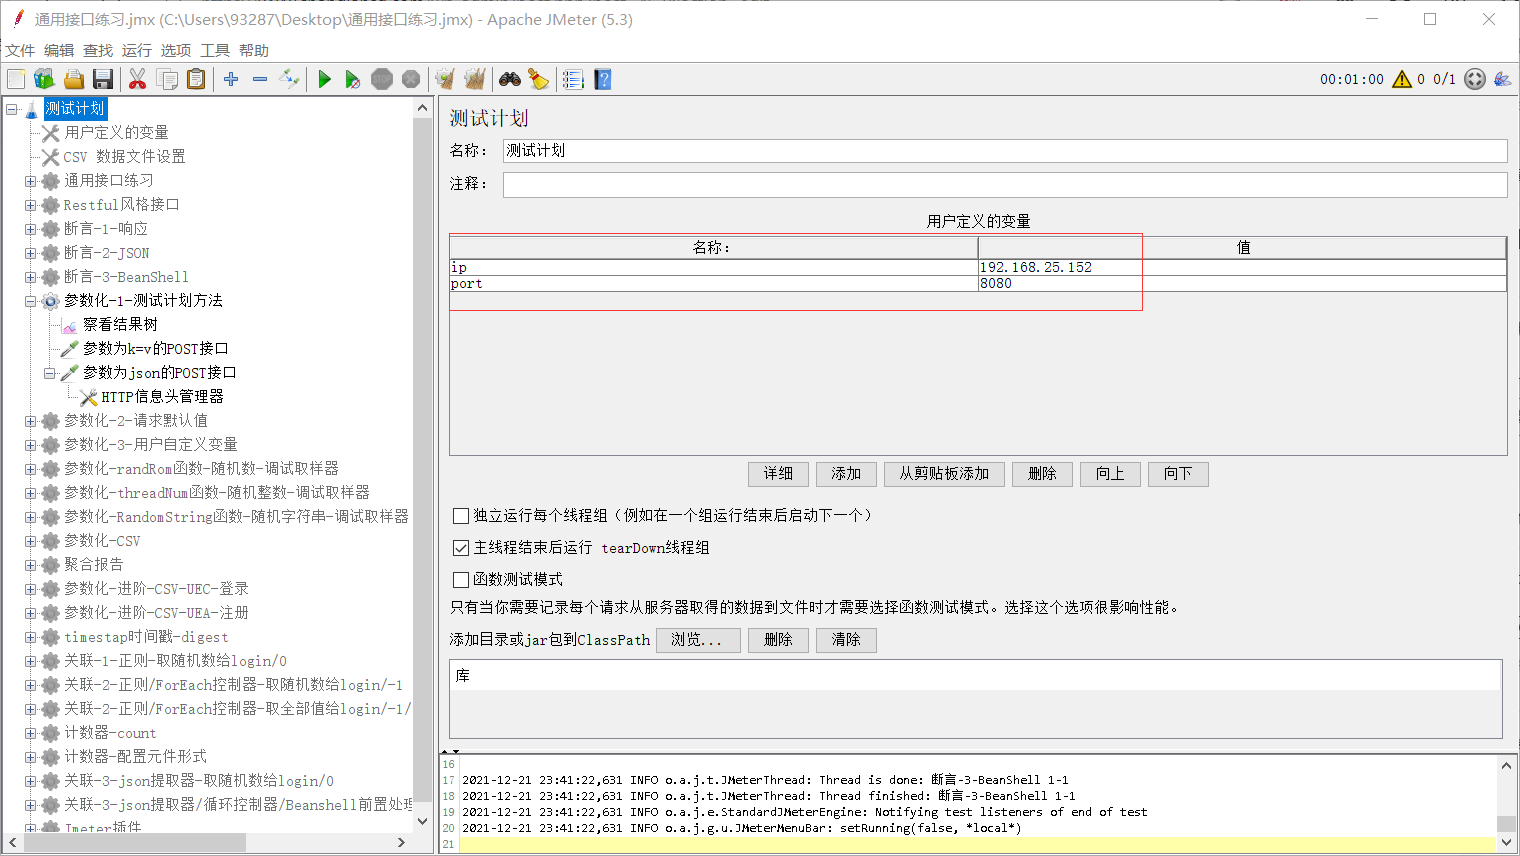Uncheck 主线程结束后运行 tearDown线程组
The width and height of the screenshot is (1520, 856).
tap(461, 548)
